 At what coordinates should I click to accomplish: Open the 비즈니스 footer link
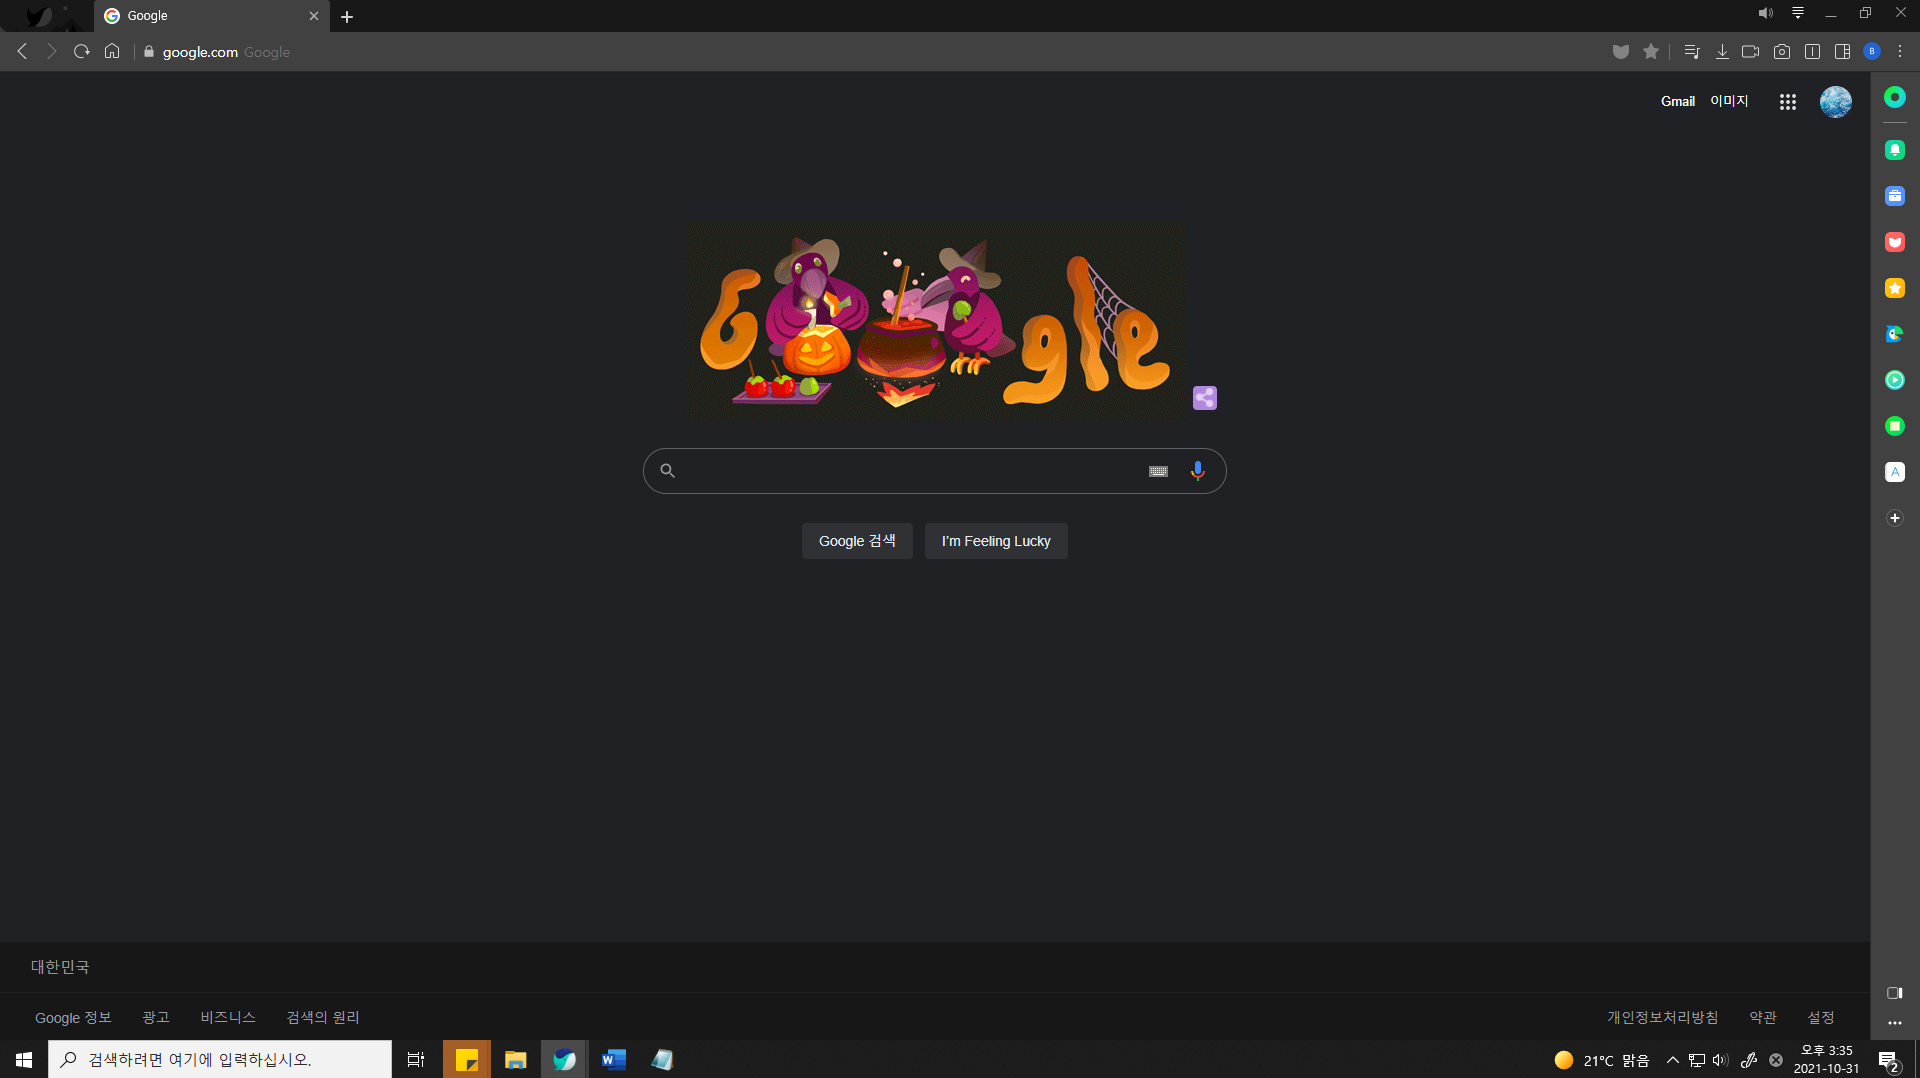pos(228,1017)
